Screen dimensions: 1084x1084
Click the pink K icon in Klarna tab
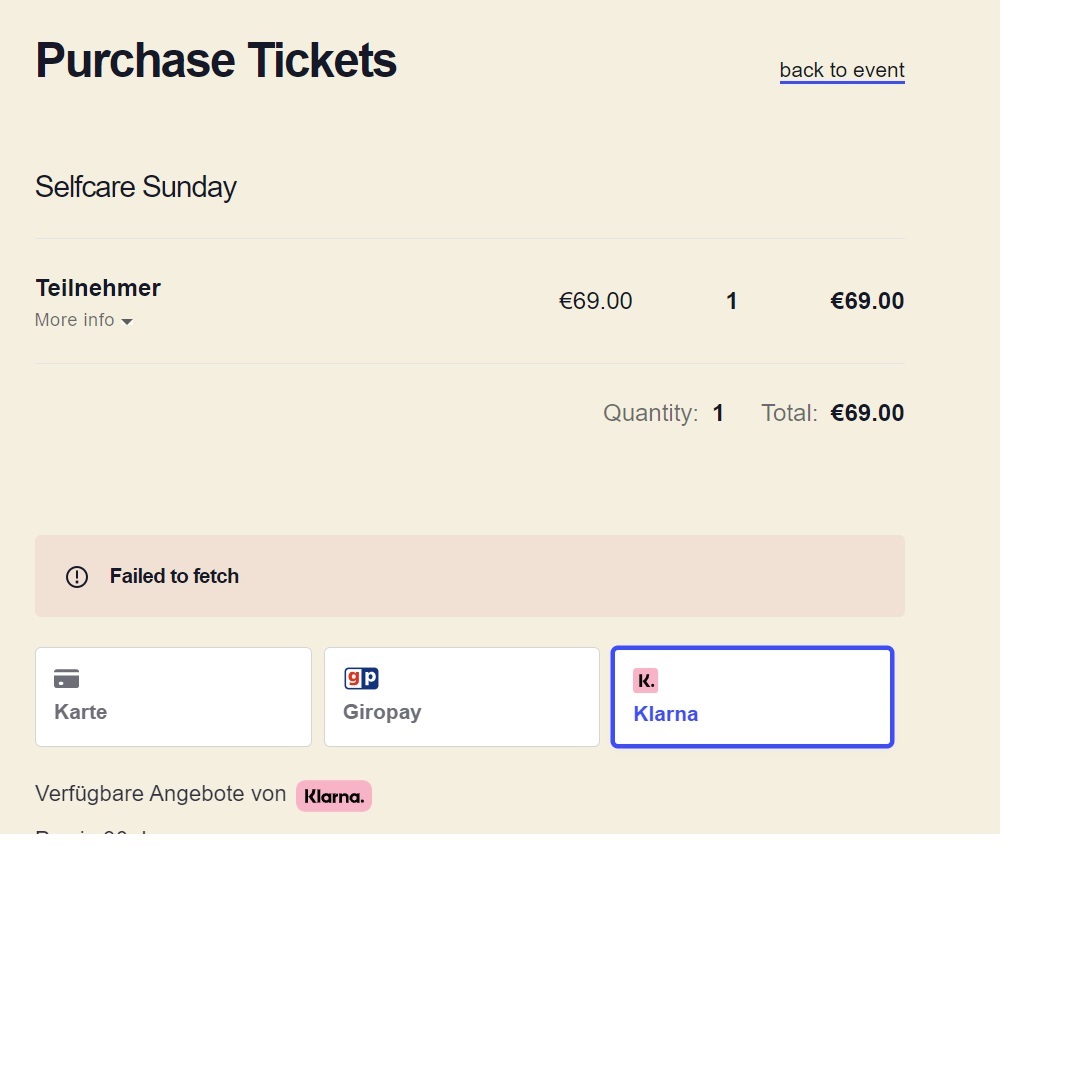click(646, 681)
